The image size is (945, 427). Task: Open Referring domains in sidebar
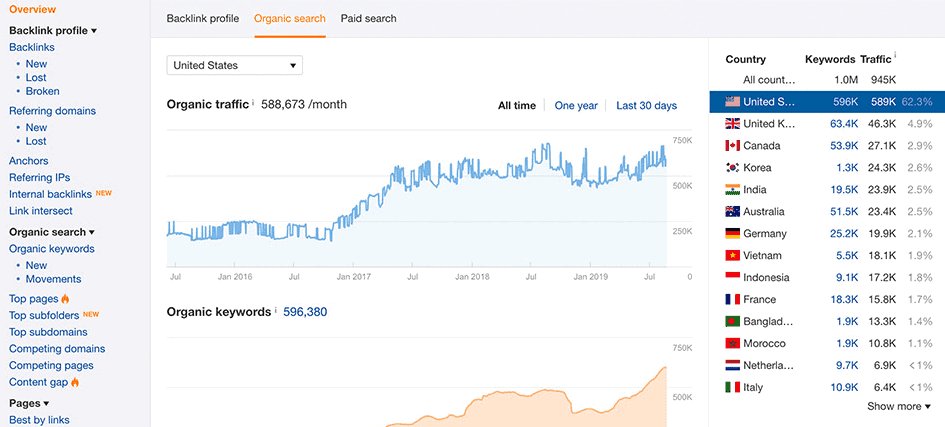52,111
